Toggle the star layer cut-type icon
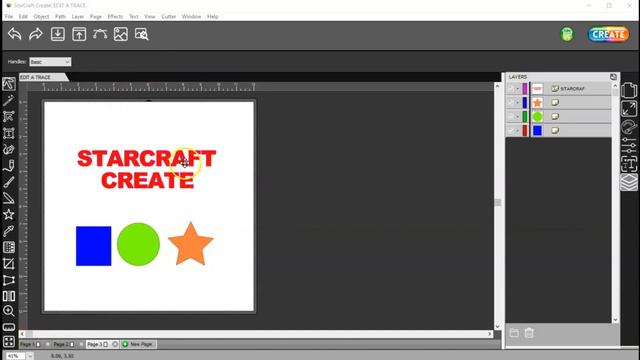 tap(555, 102)
